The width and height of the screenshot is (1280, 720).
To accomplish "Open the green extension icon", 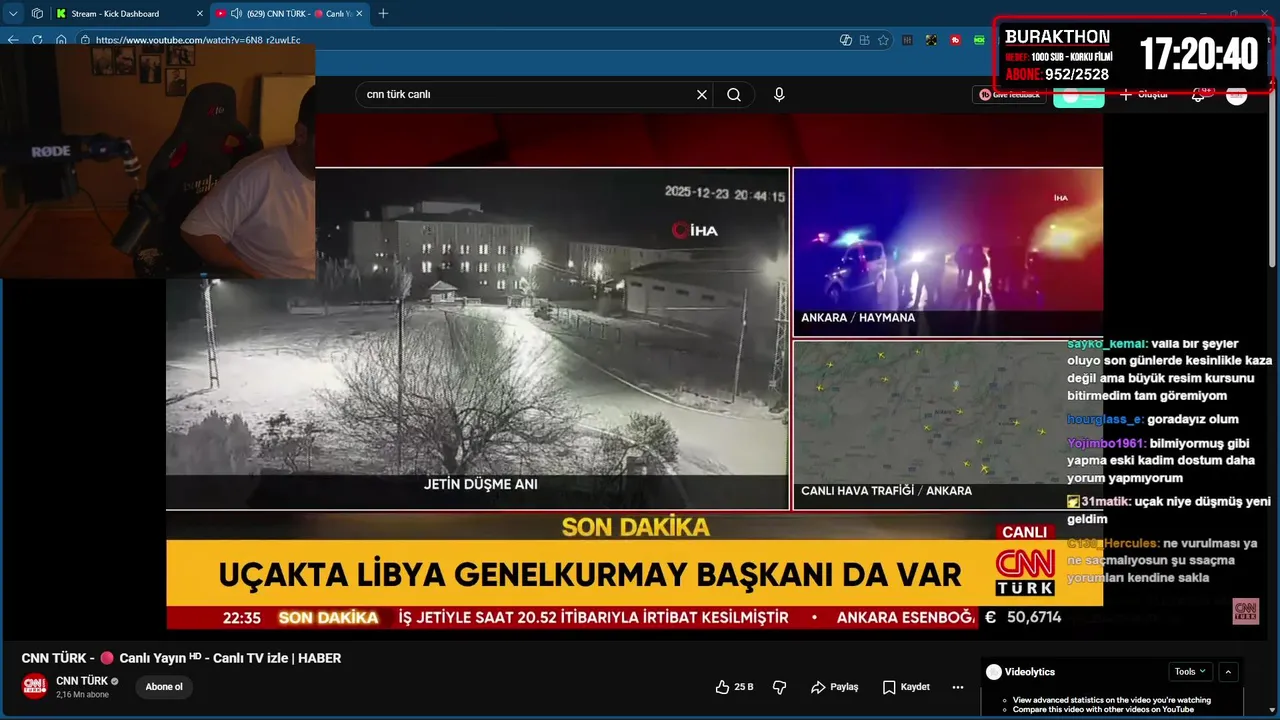I will tap(980, 40).
